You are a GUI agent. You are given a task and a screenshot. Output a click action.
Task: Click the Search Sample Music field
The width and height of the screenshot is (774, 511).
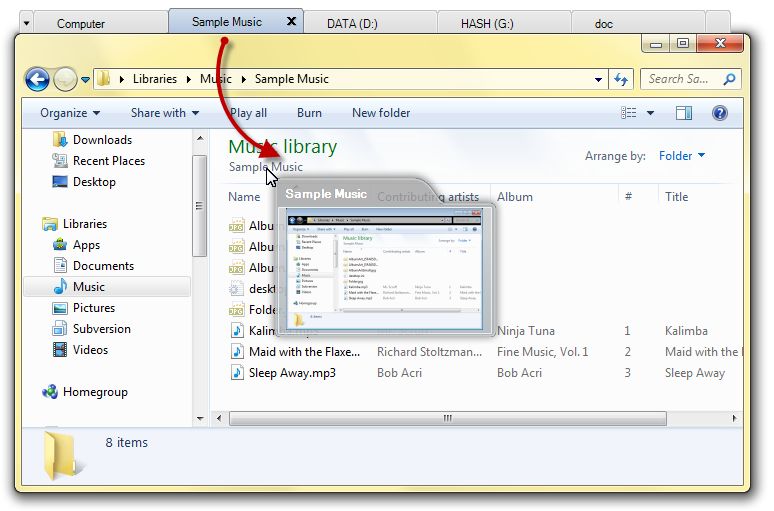(x=691, y=79)
